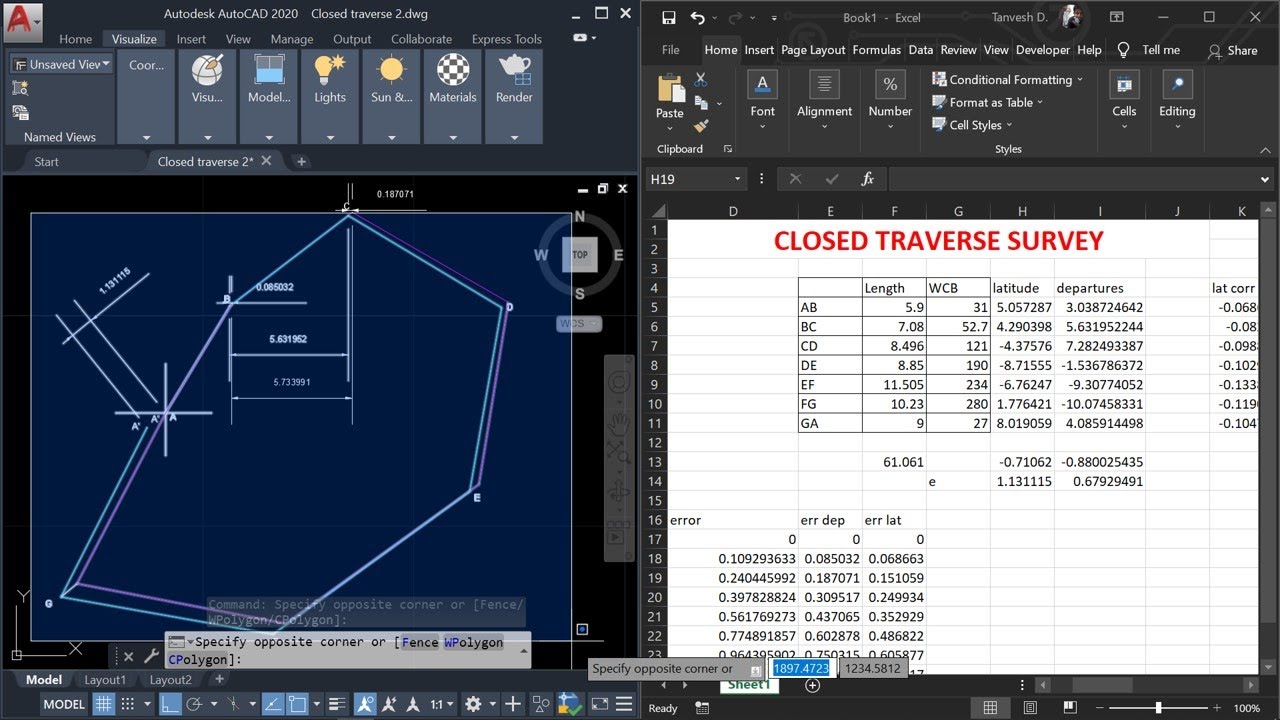Click the Excel zoom slider handle
The height and width of the screenshot is (720, 1280).
coord(1158,708)
